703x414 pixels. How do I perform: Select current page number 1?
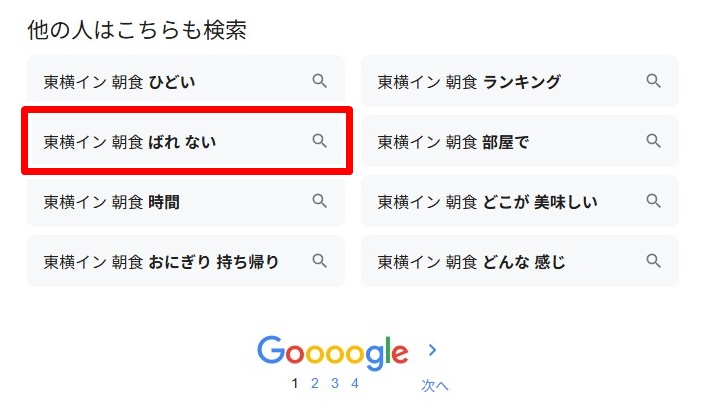click(x=294, y=383)
